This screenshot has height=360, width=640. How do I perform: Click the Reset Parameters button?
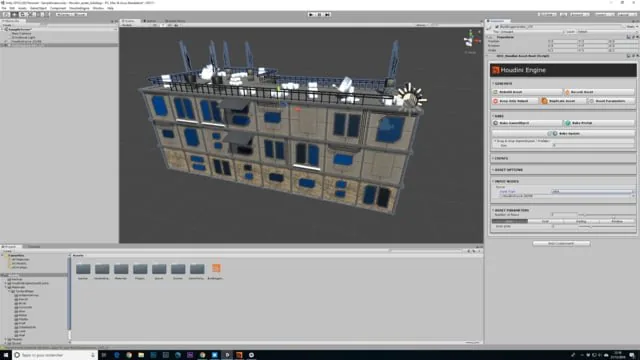[x=611, y=101]
